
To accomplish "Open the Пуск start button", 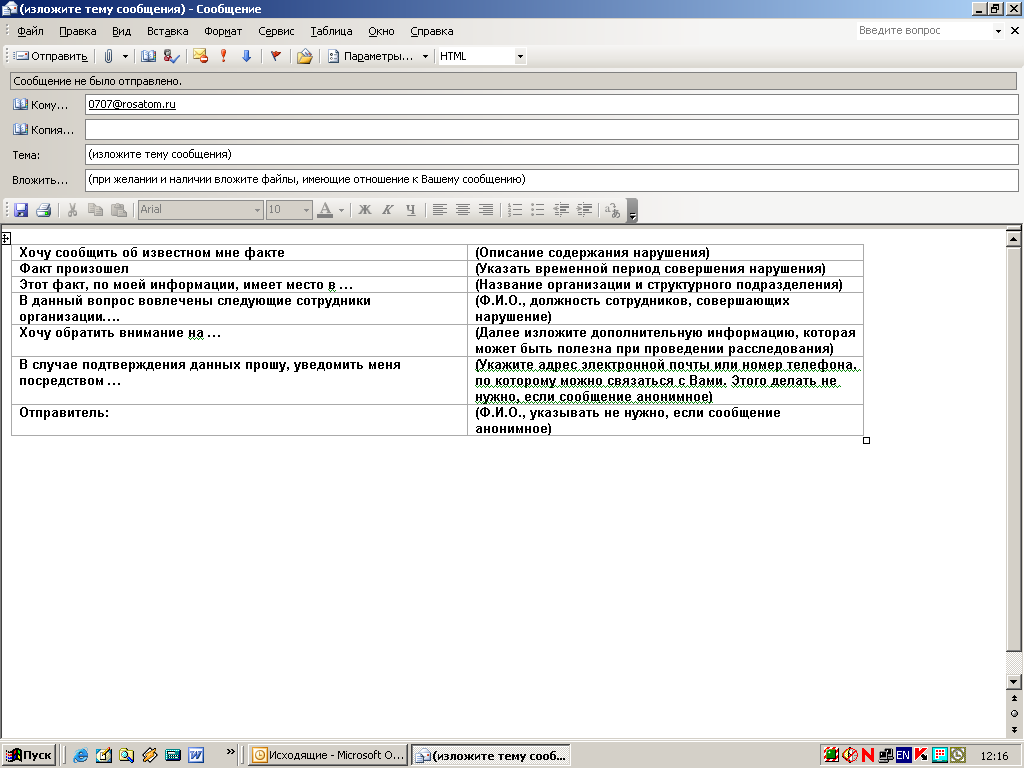I will tap(29, 755).
